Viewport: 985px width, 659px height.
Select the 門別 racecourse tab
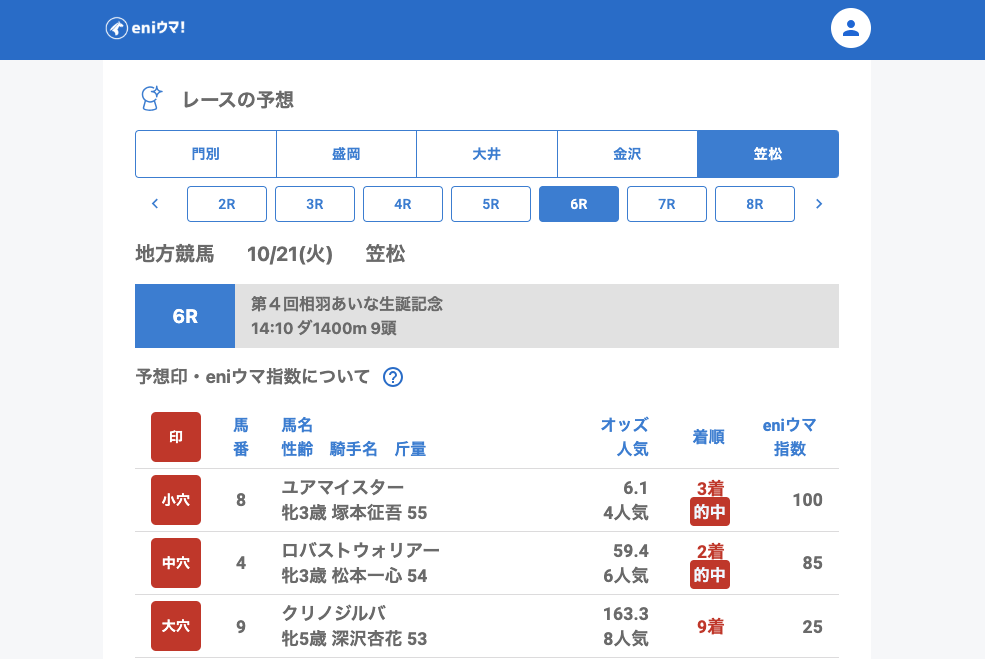[206, 154]
